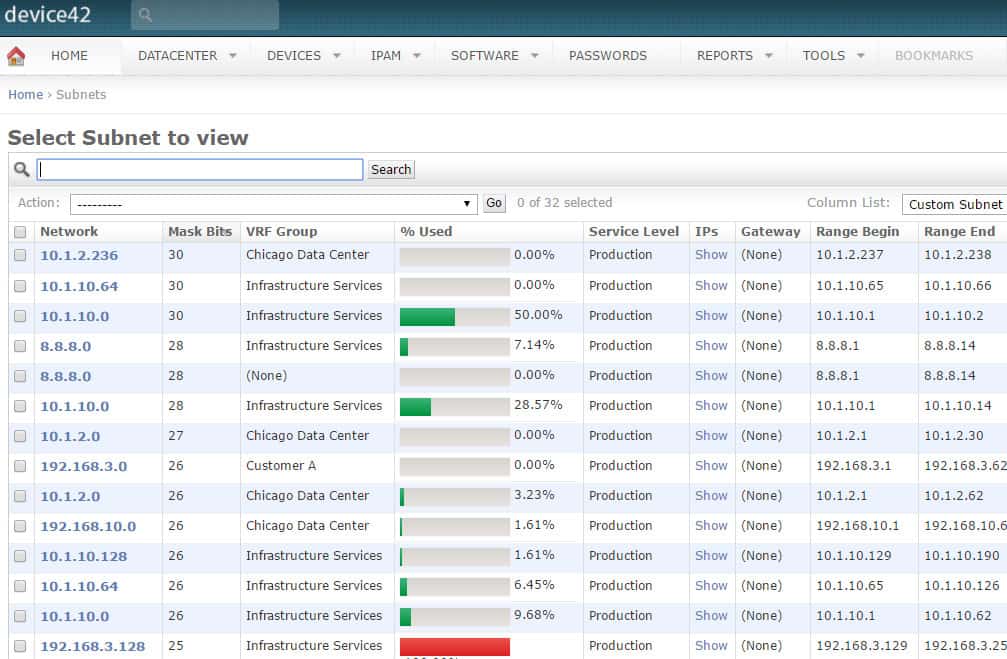Screen dimensions: 1007x659
Task: Open the REPORTS menu arrow
Action: 769,56
